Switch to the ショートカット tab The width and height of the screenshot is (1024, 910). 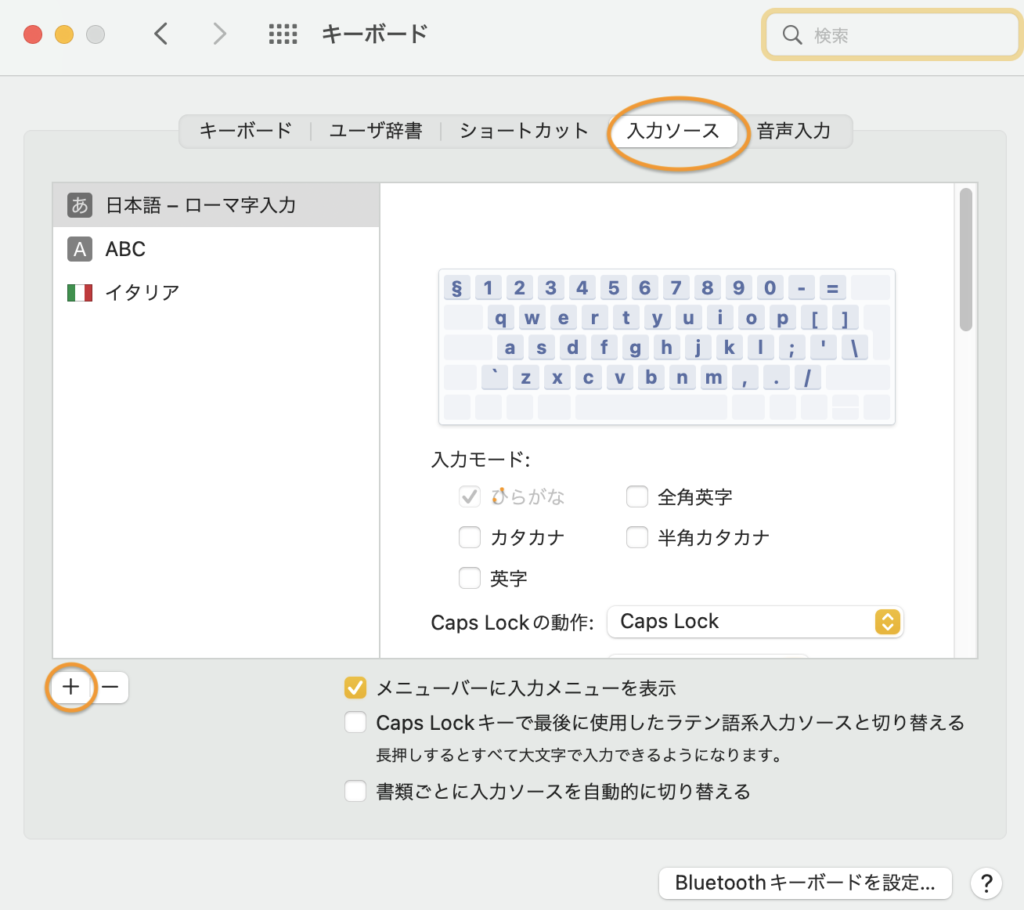click(524, 131)
